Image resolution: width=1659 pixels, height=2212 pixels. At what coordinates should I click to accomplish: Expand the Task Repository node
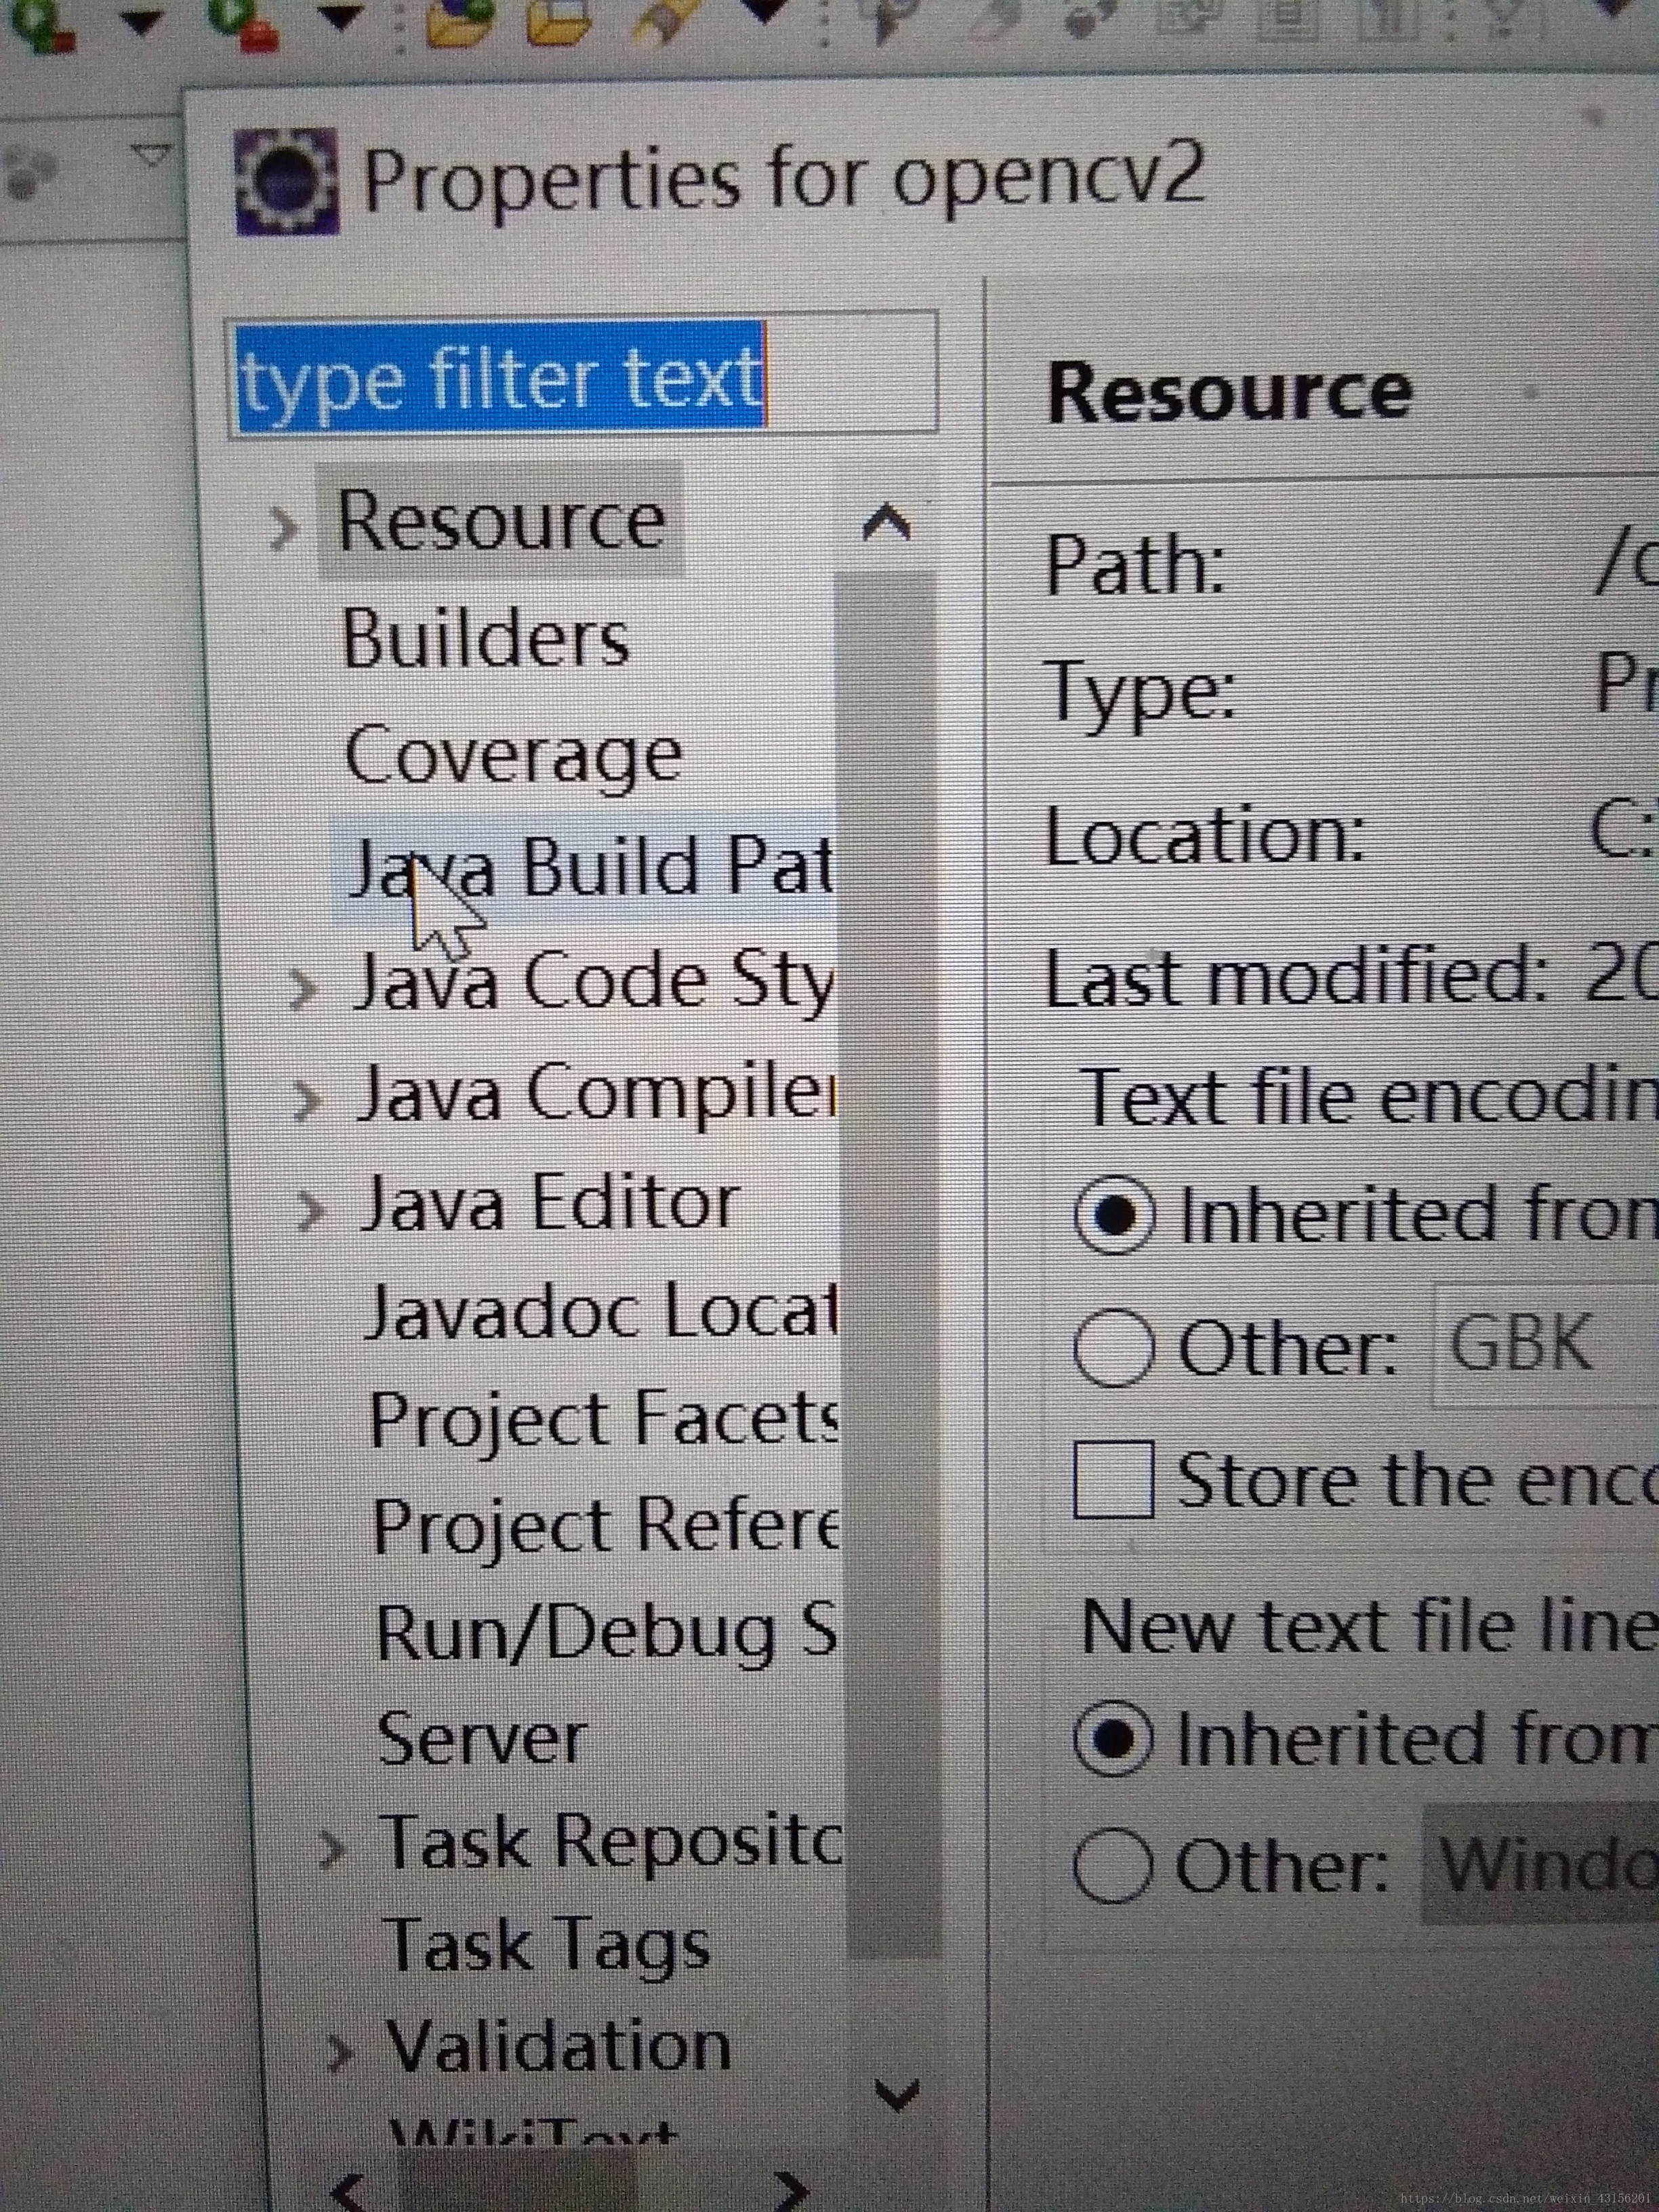pyautogui.click(x=333, y=1850)
